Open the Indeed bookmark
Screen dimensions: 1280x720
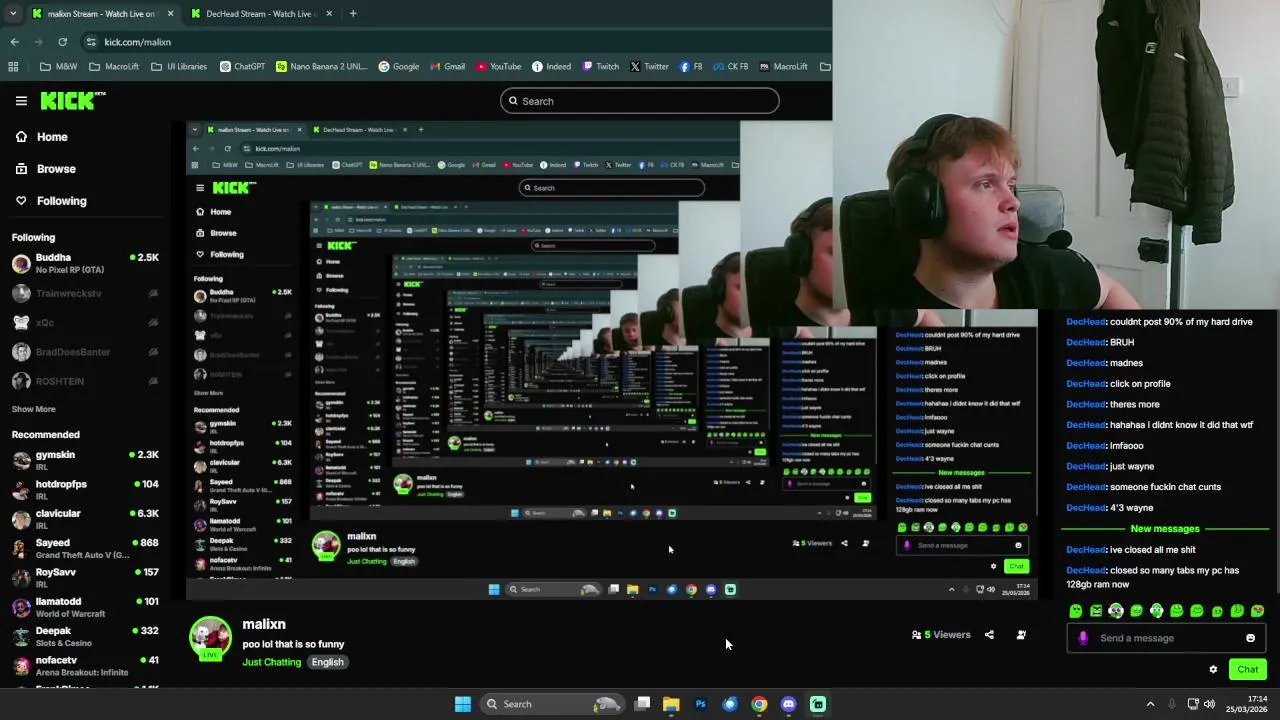(x=551, y=67)
